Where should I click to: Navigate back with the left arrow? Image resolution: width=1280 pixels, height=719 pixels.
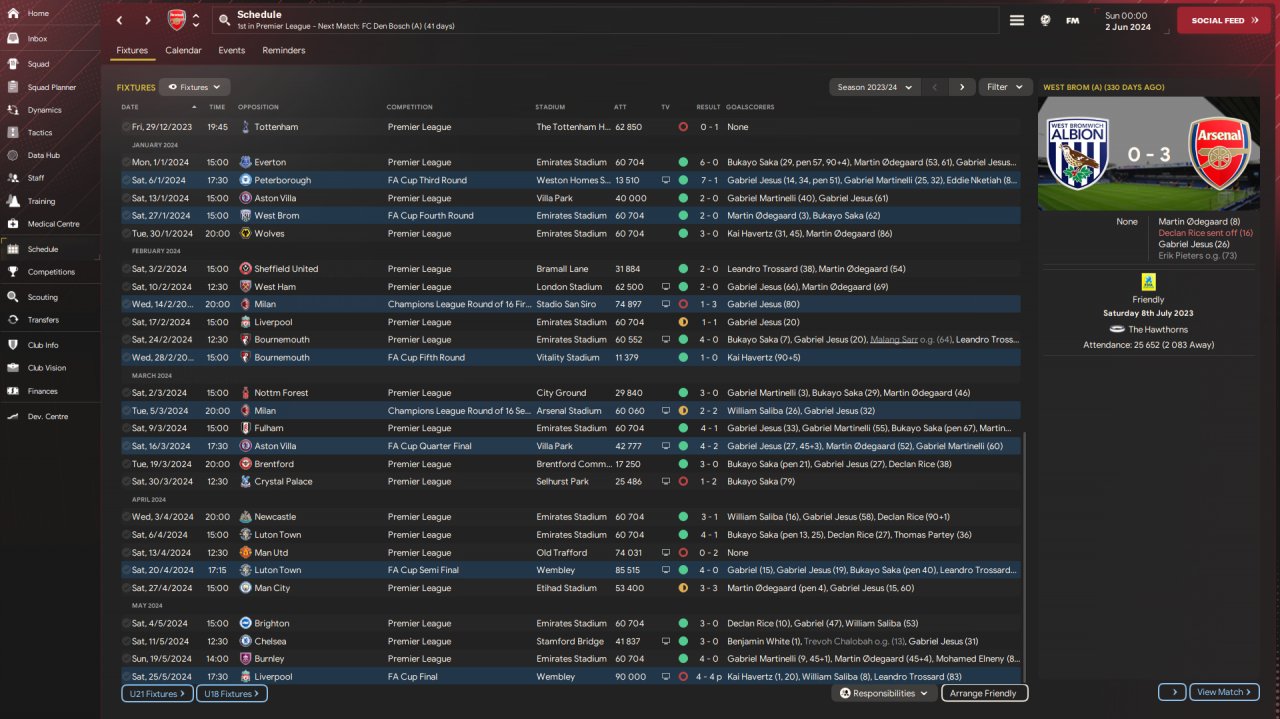tap(120, 20)
